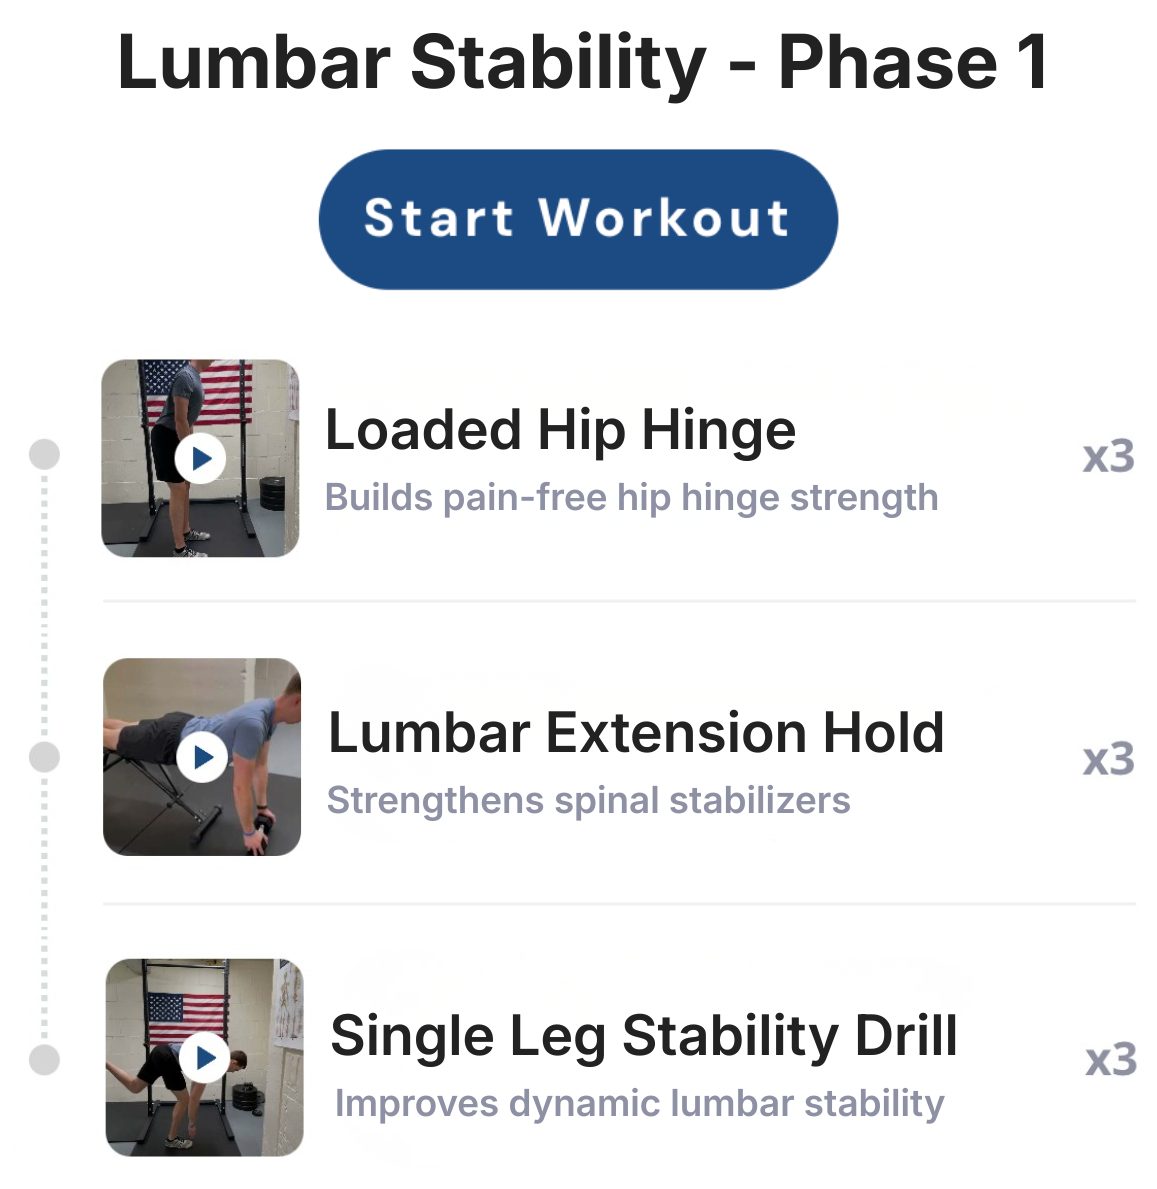
Task: Open the Lumbar Extension Hold exercise title
Action: click(636, 732)
